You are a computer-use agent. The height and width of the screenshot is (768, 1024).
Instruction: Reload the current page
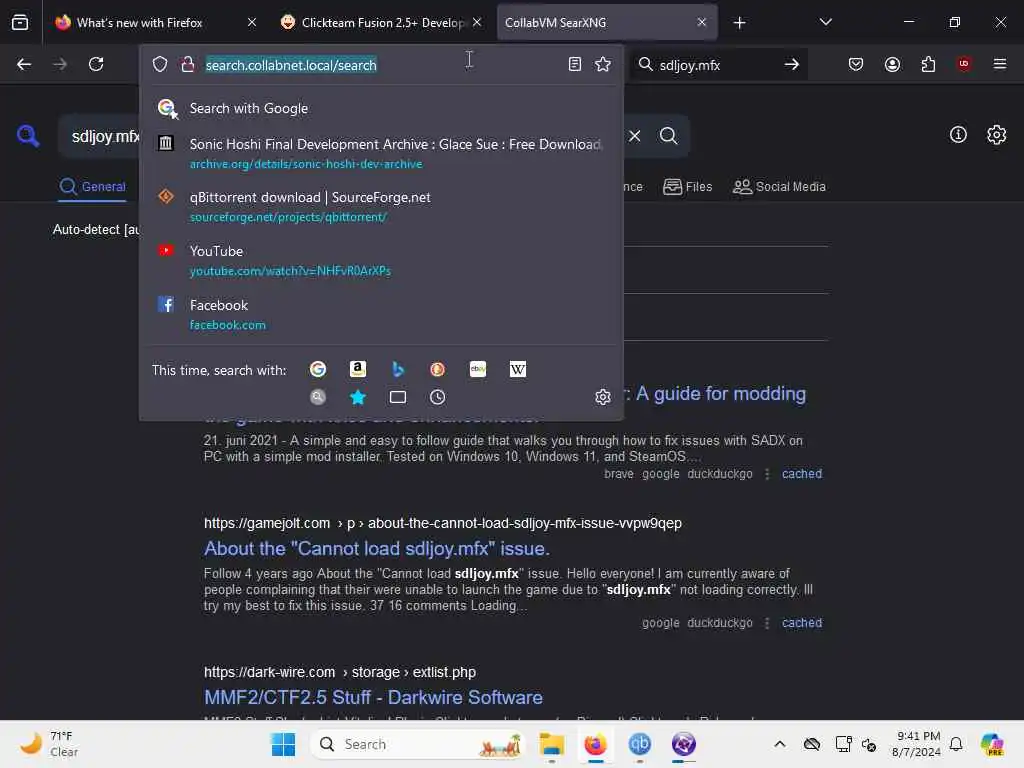(x=96, y=64)
